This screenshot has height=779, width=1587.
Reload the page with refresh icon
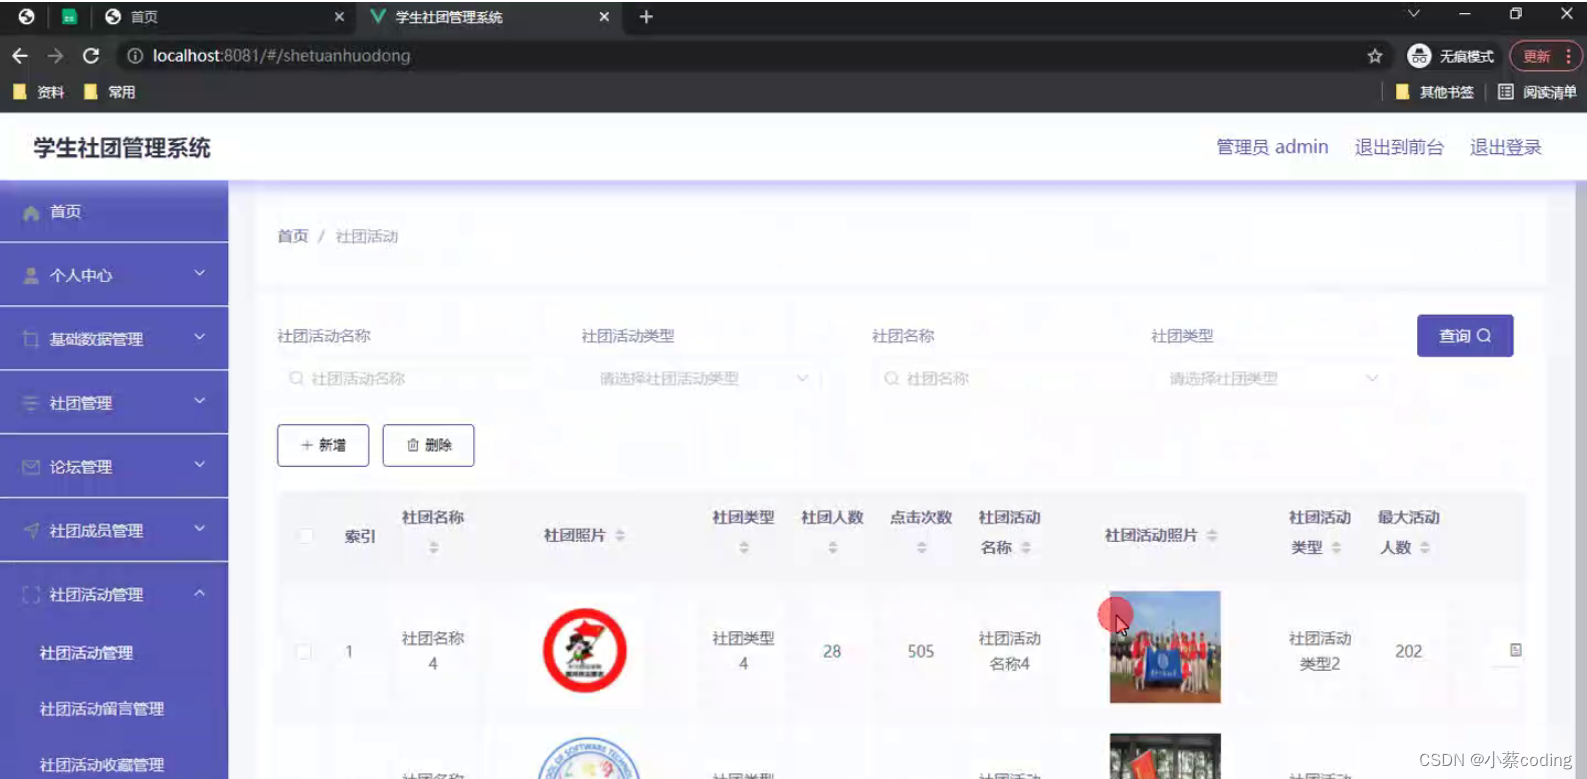[x=91, y=56]
